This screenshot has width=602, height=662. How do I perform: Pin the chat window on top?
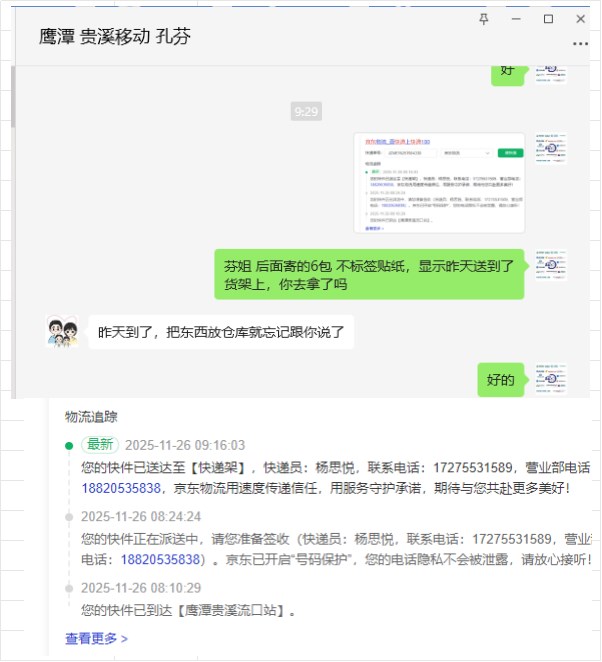click(484, 19)
